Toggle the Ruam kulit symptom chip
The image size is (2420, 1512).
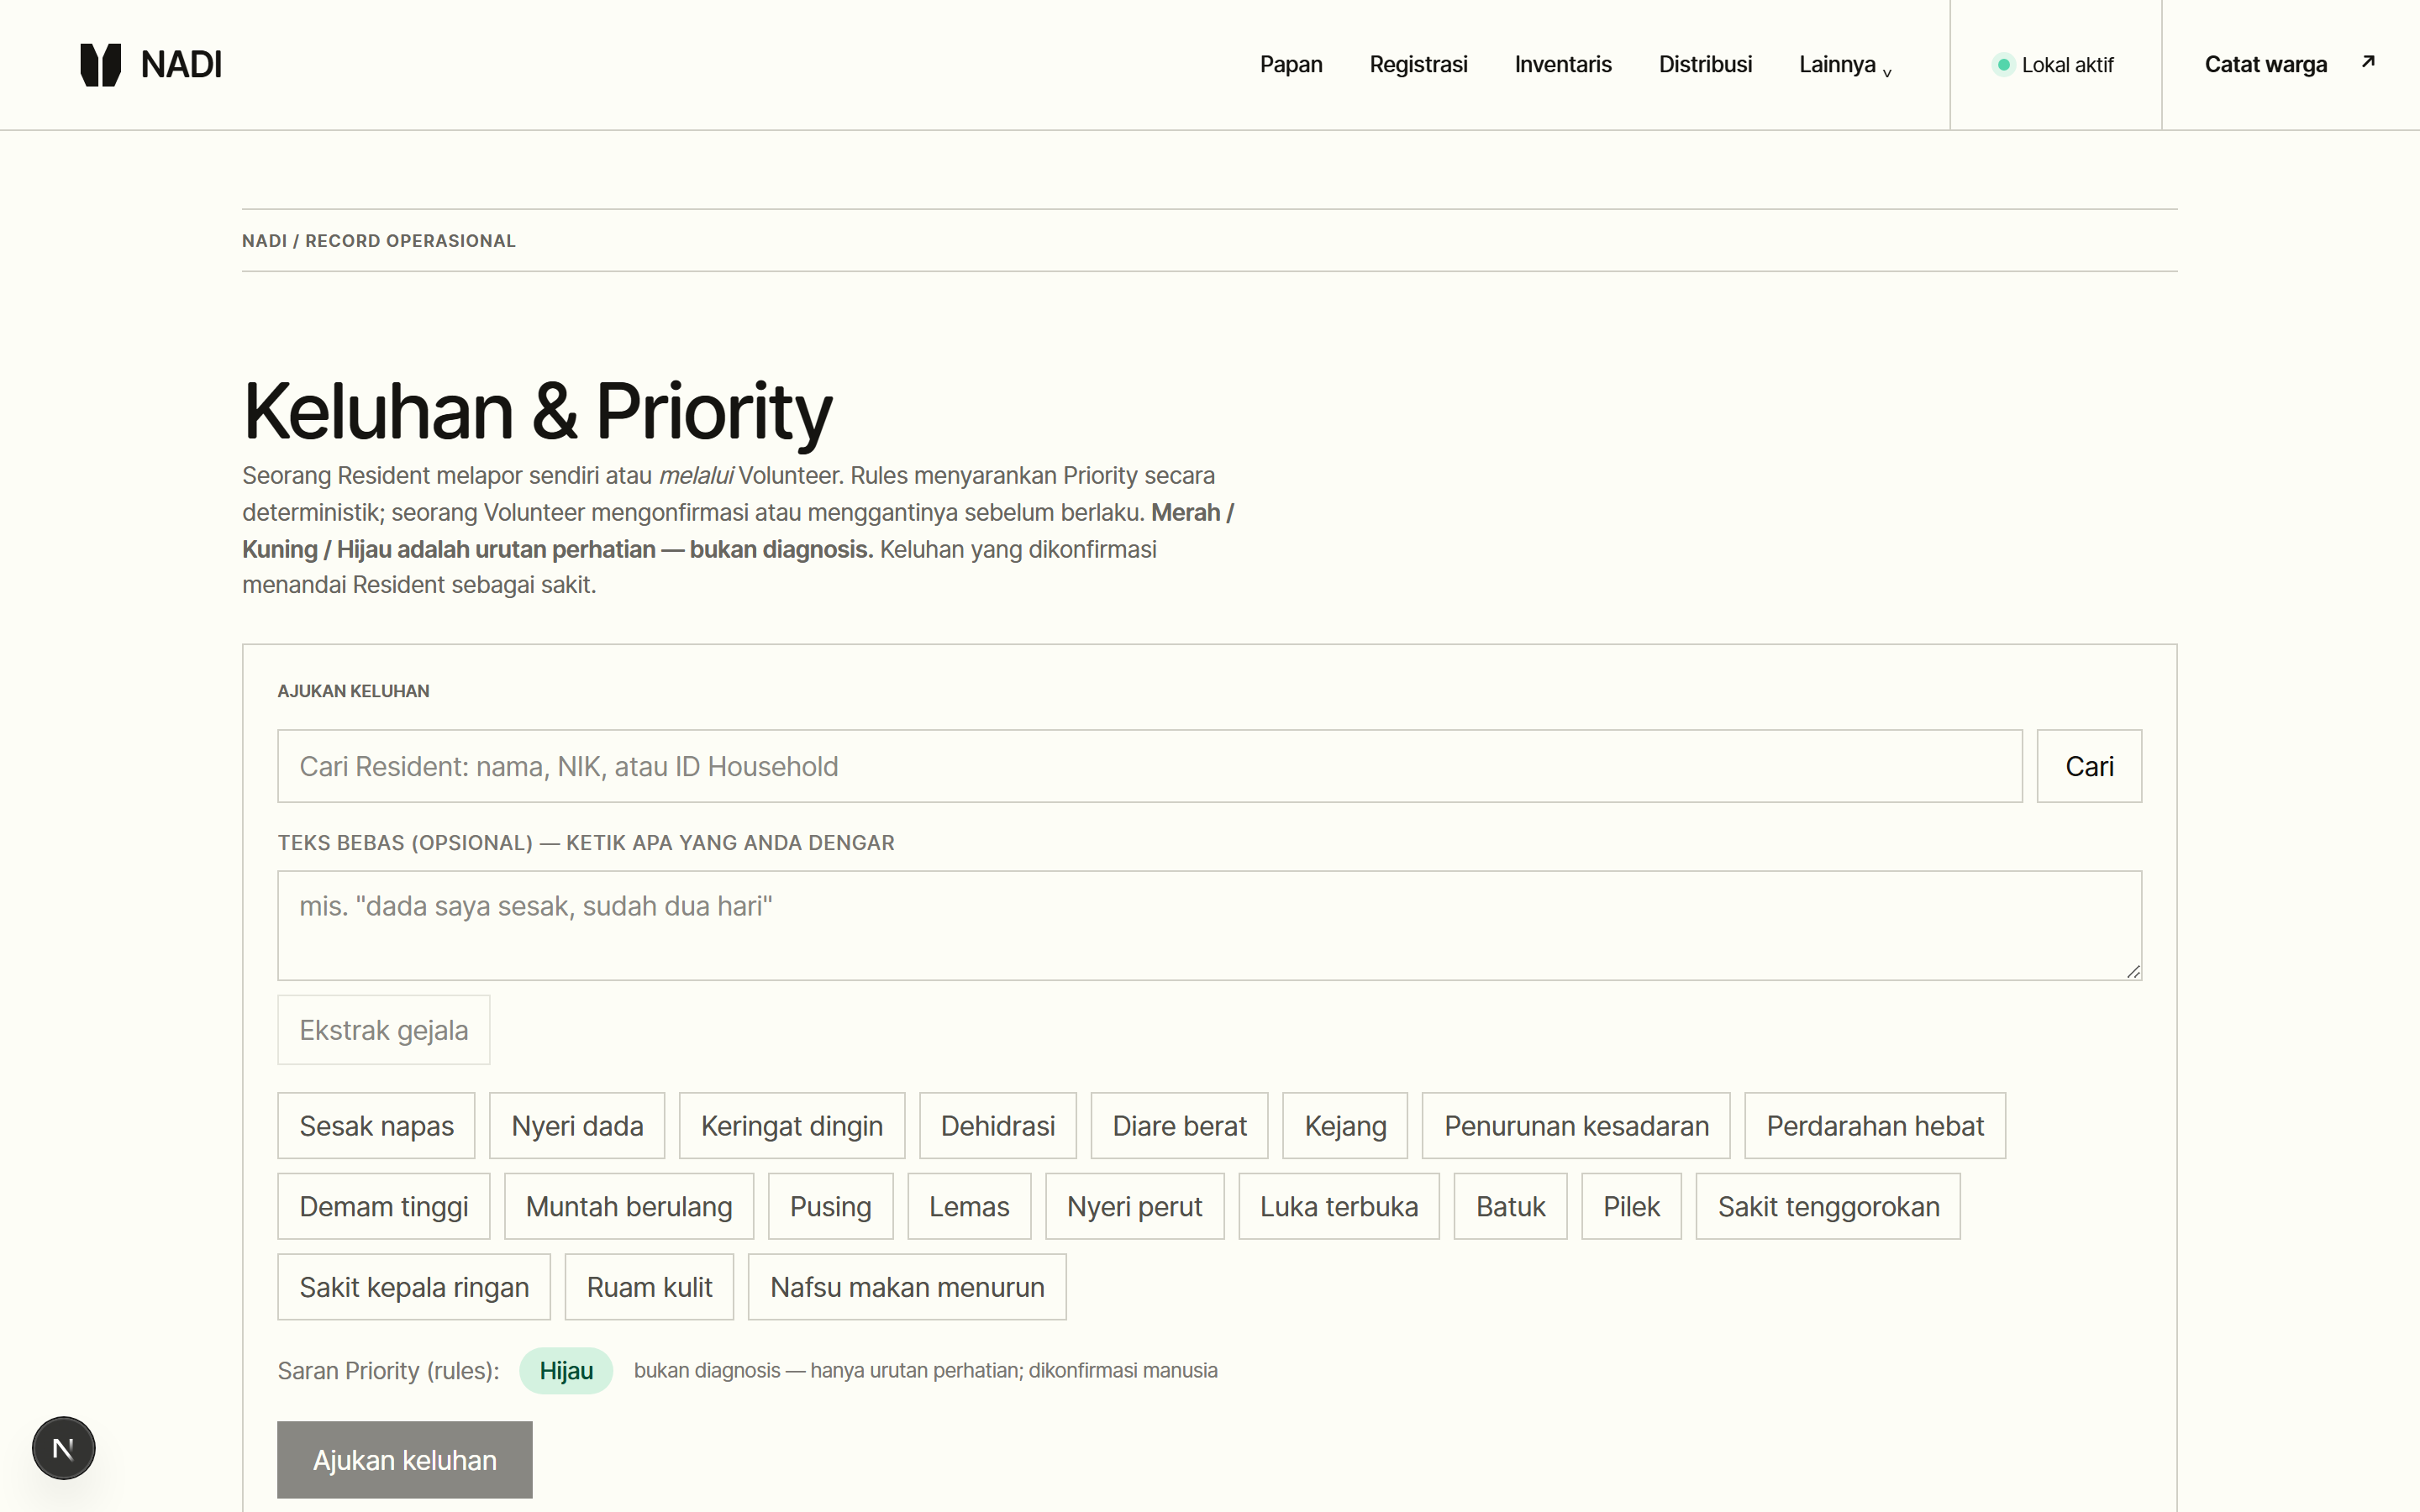(x=649, y=1287)
